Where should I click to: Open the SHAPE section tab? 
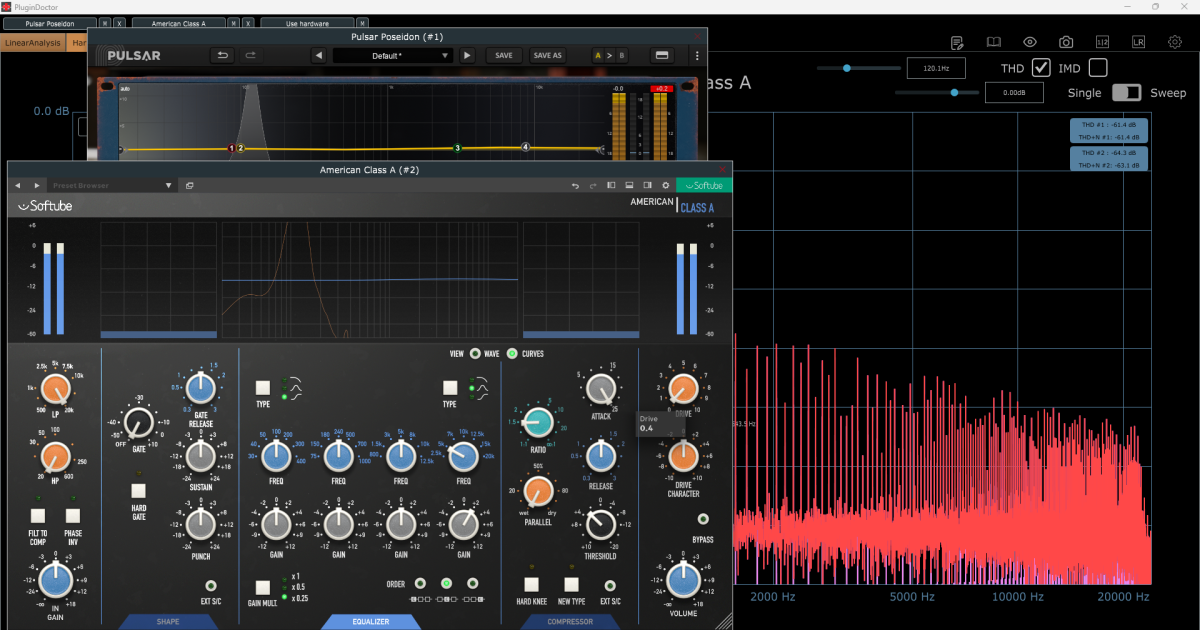pos(168,622)
